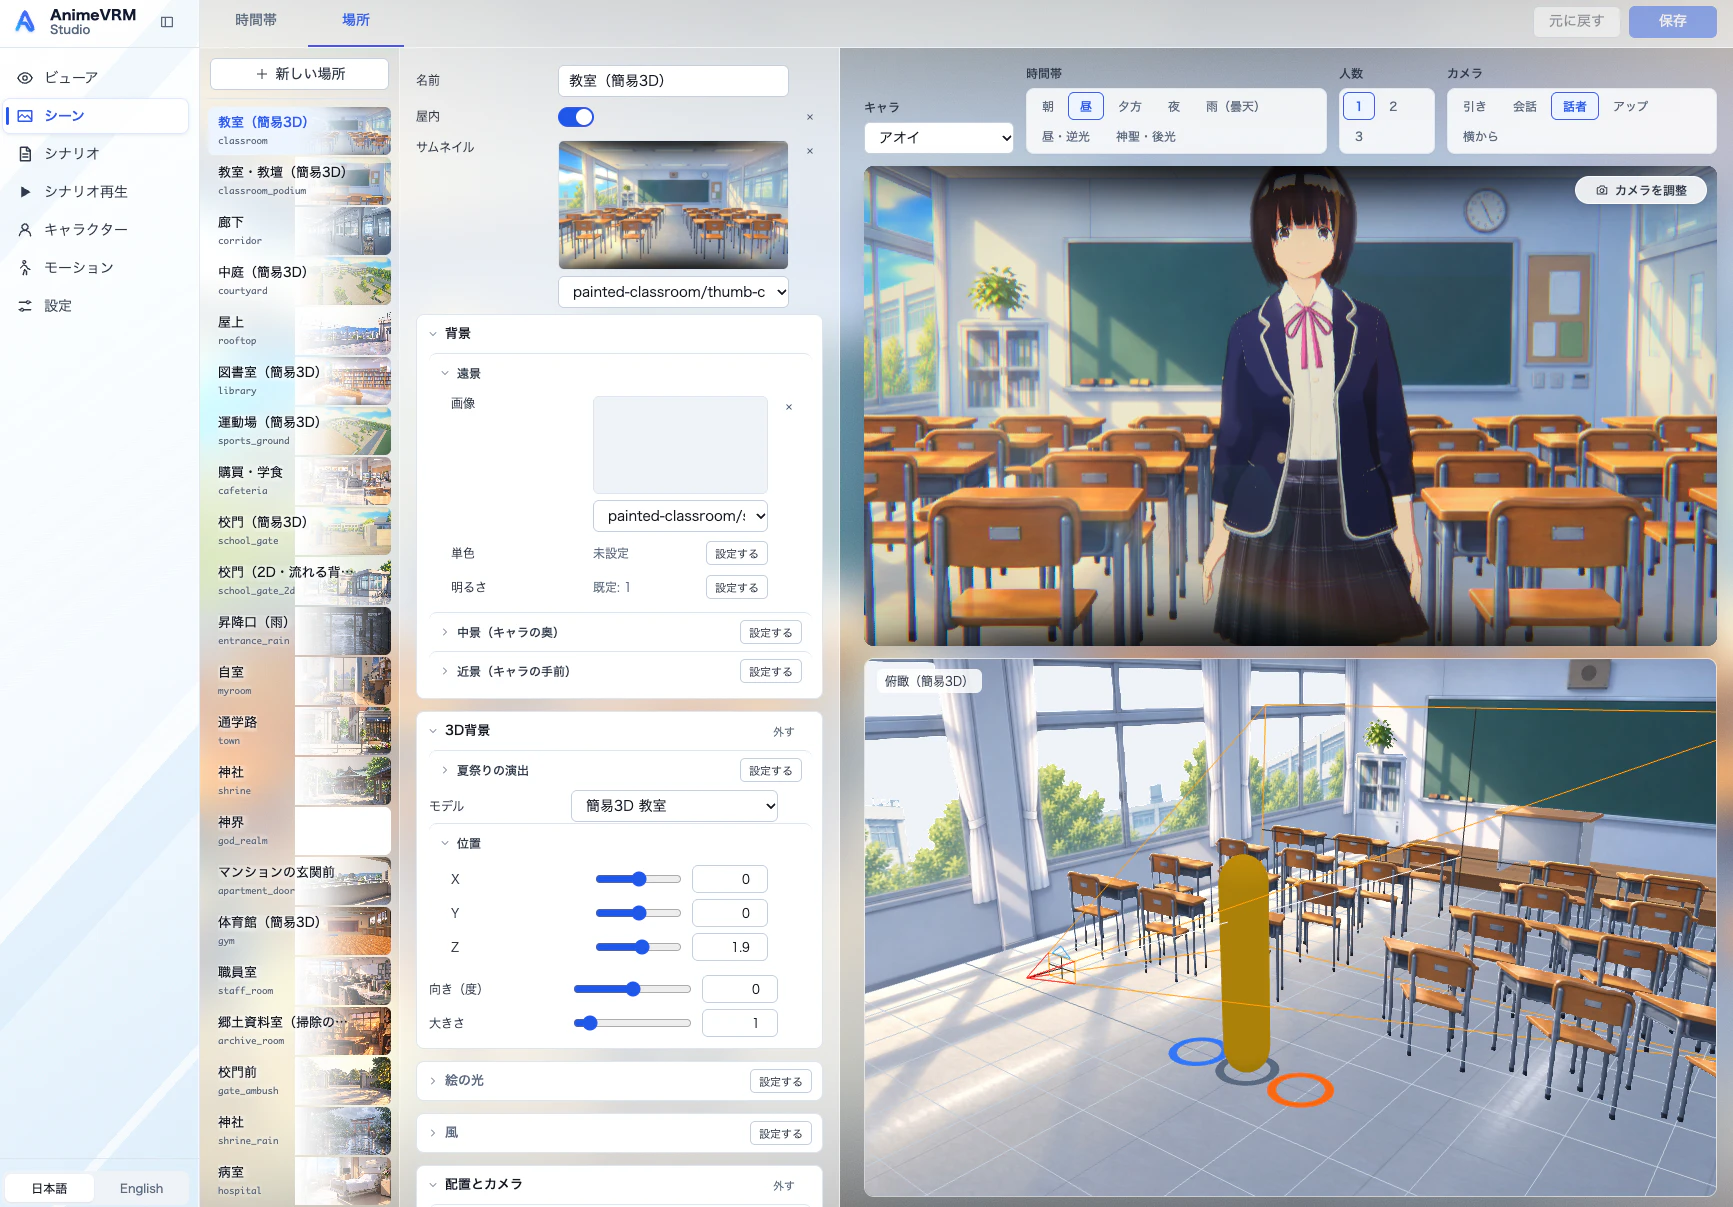This screenshot has height=1207, width=1733.
Task: Click the 位置 Z value field
Action: click(x=729, y=947)
